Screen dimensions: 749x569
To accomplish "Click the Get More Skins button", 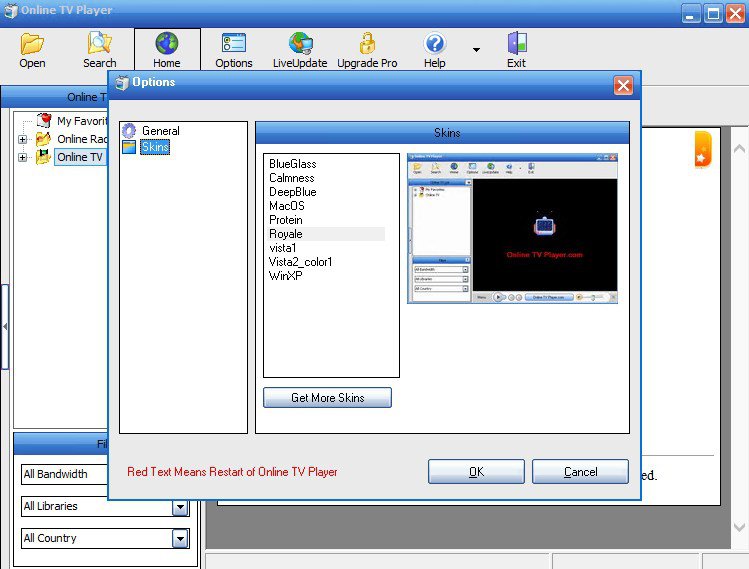I will (x=327, y=398).
